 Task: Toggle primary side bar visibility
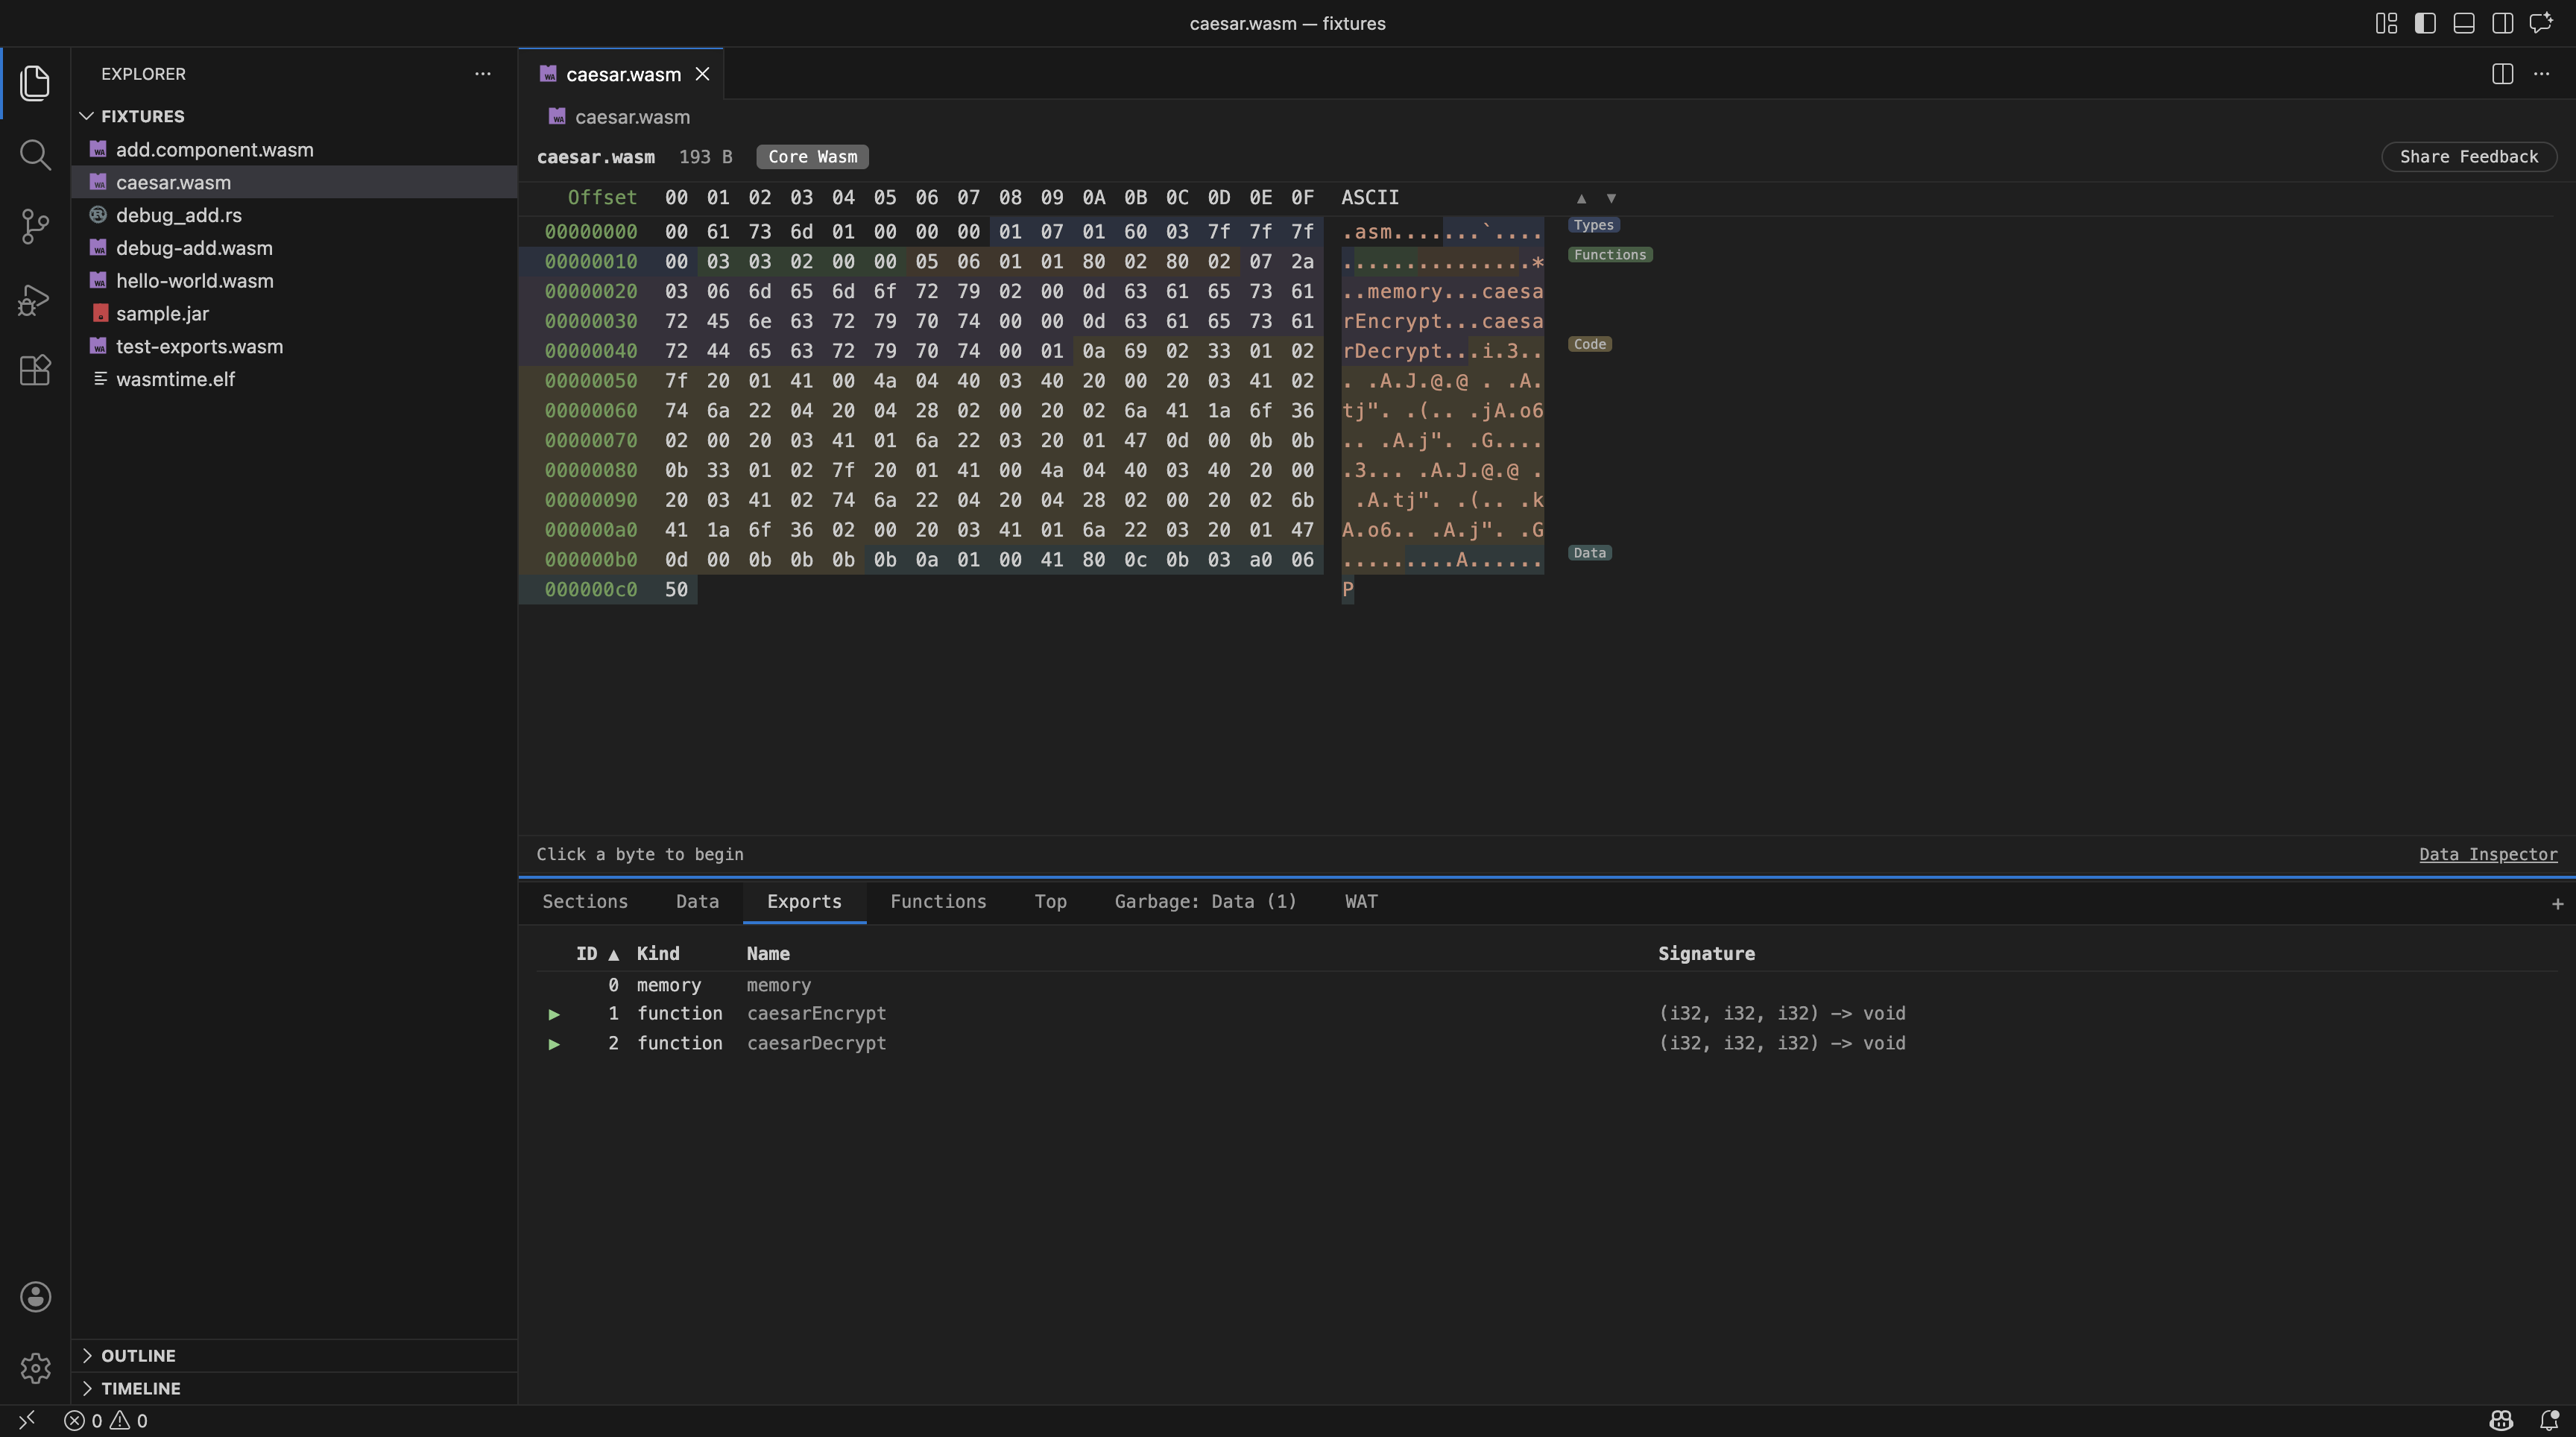[2425, 23]
